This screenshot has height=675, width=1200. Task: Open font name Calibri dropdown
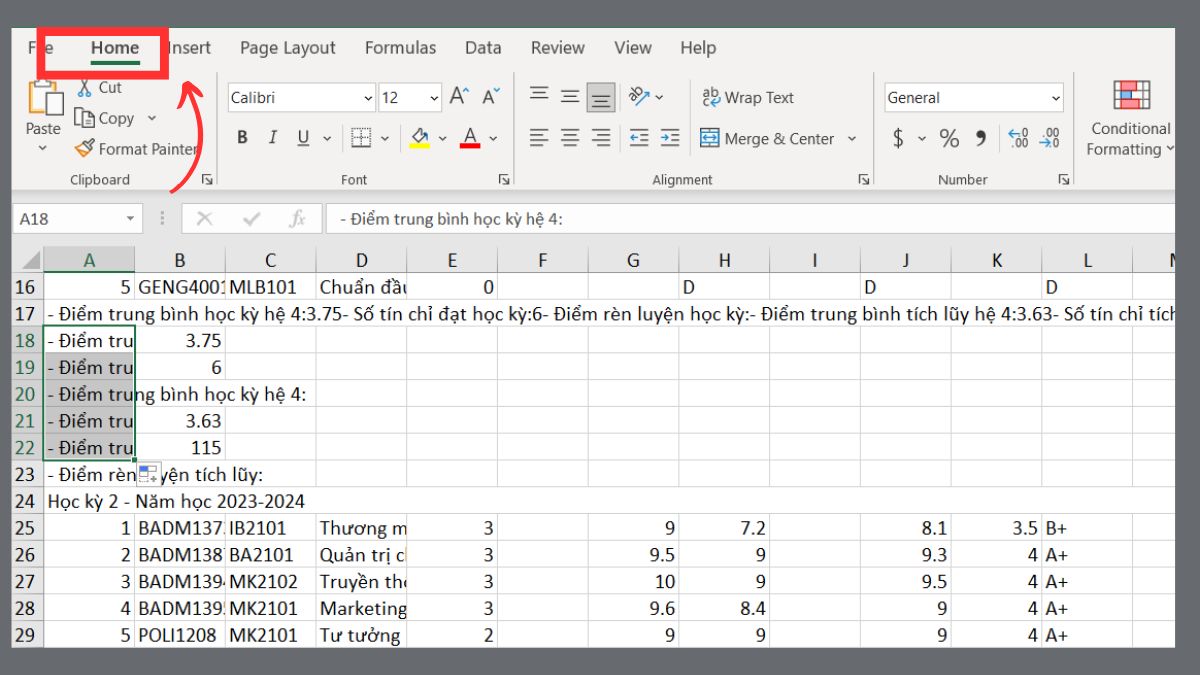pyautogui.click(x=368, y=98)
